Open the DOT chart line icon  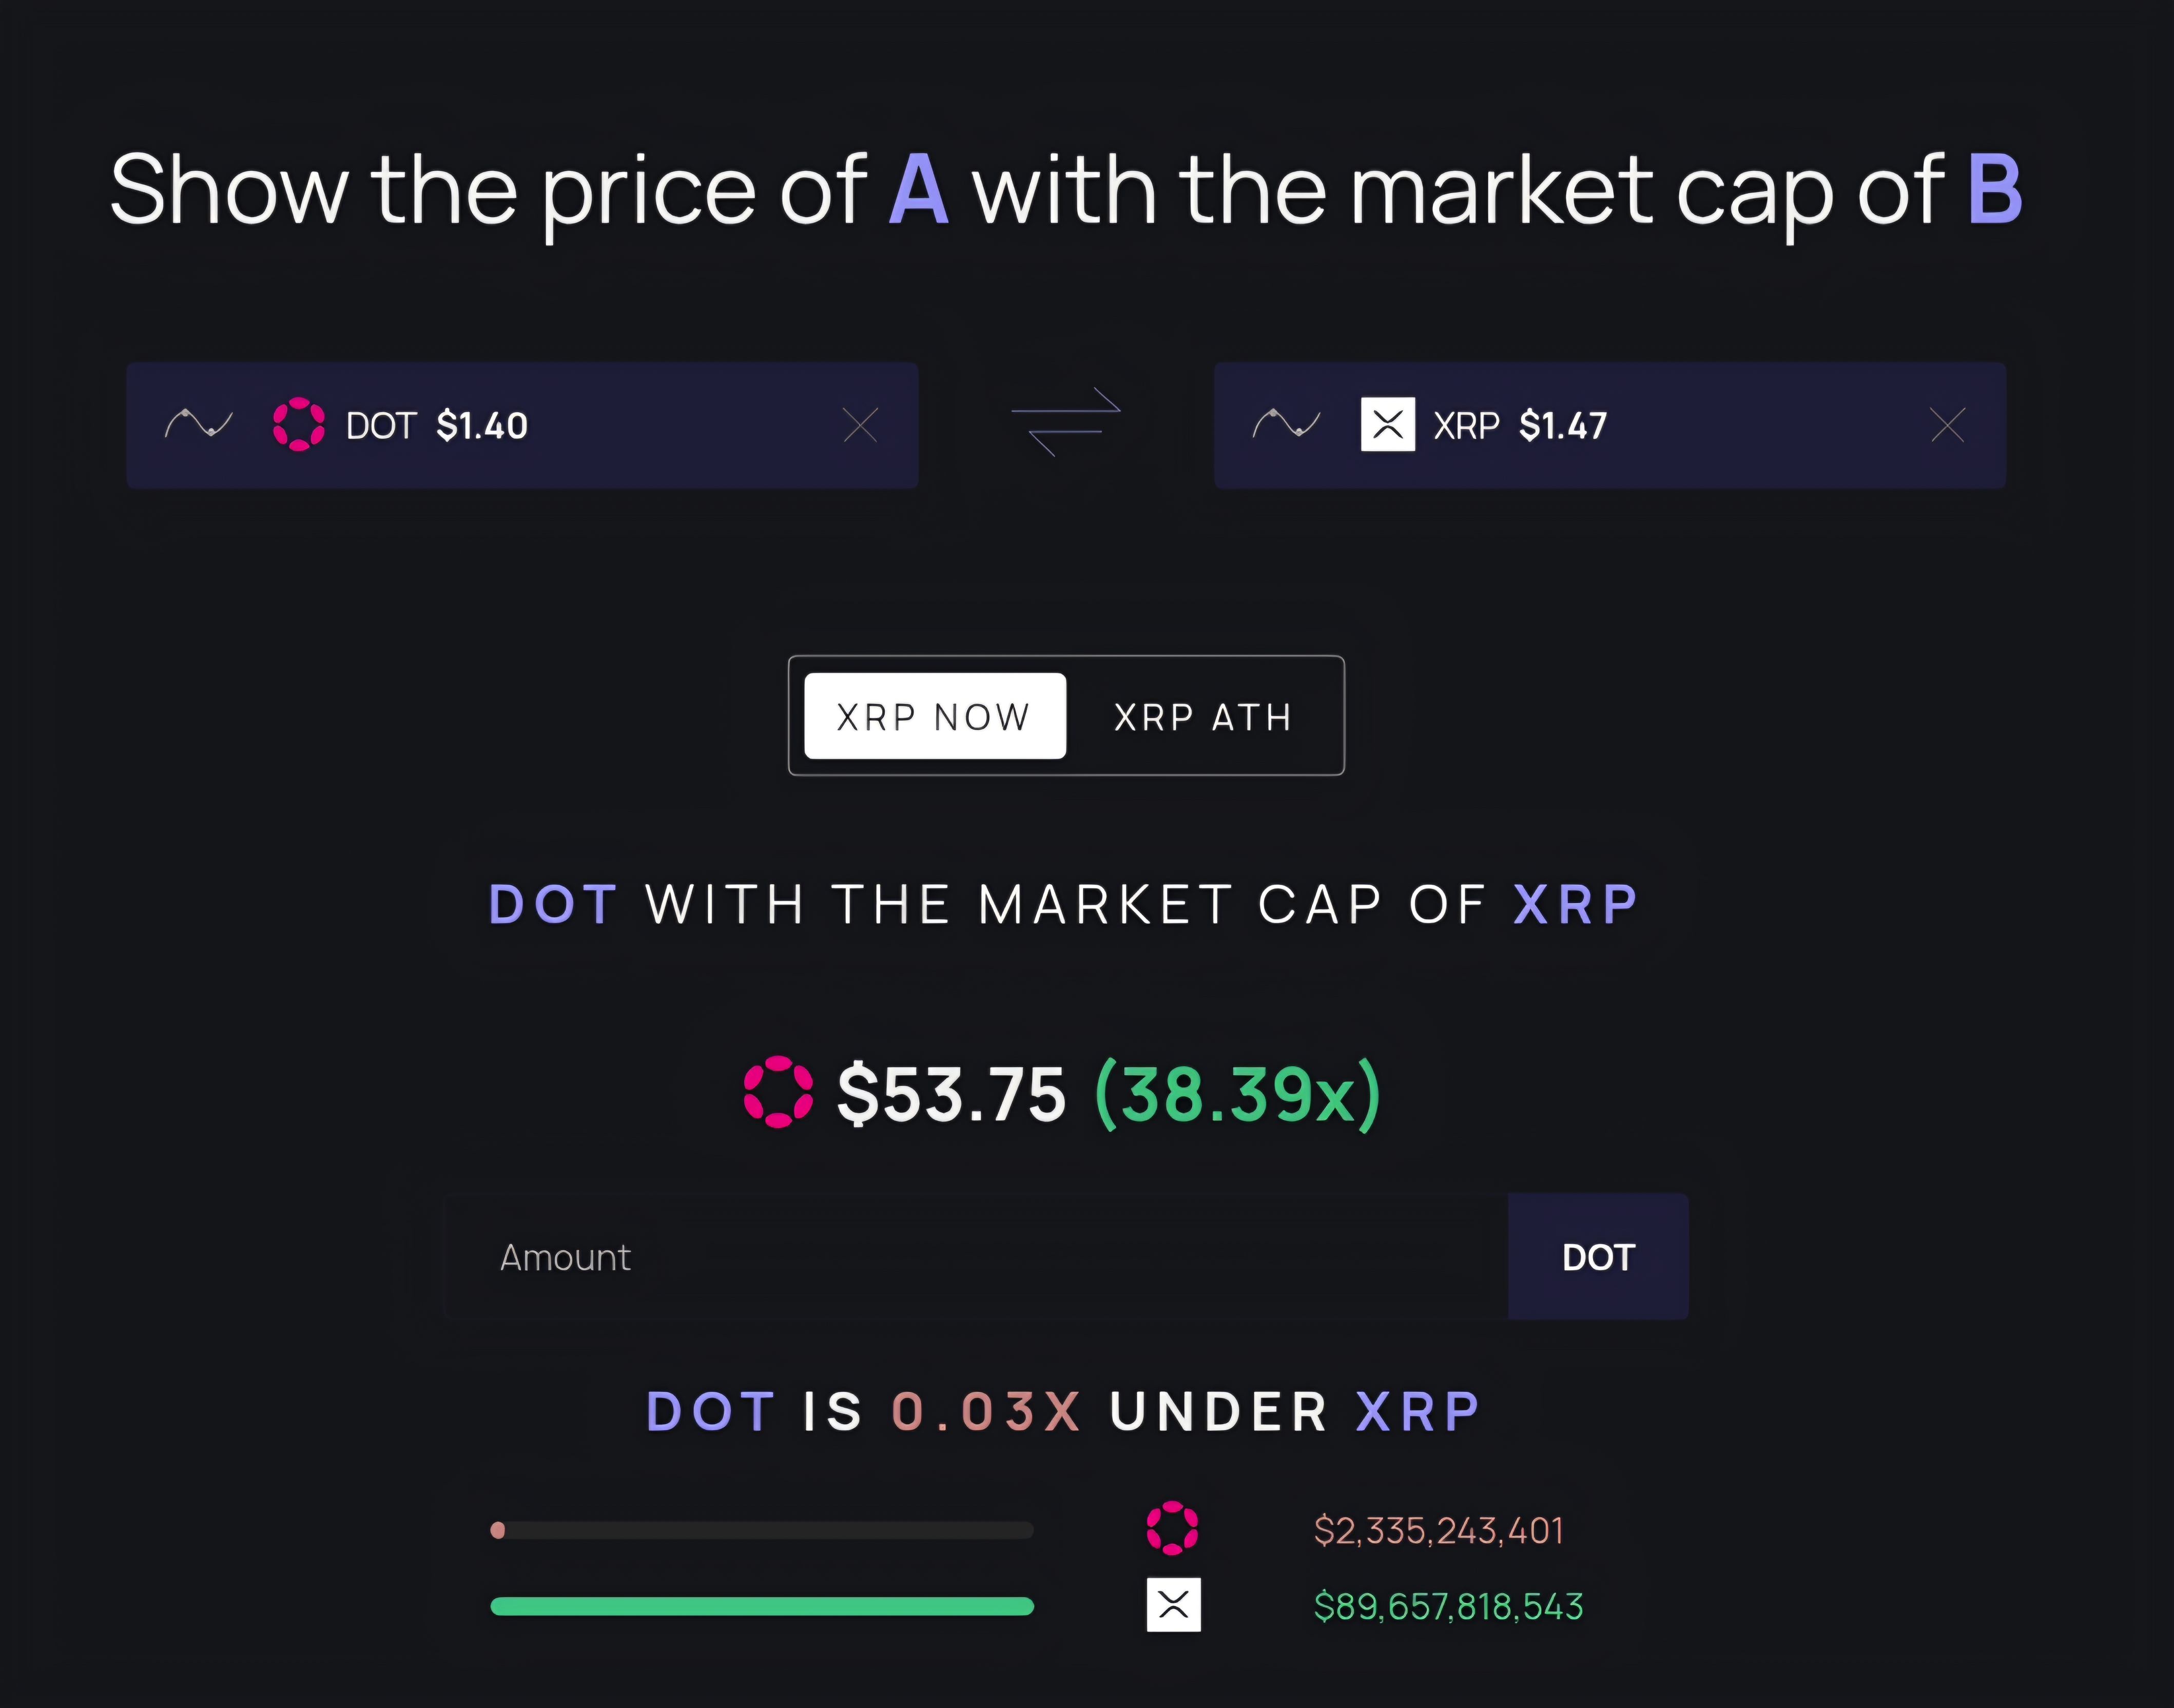(198, 424)
